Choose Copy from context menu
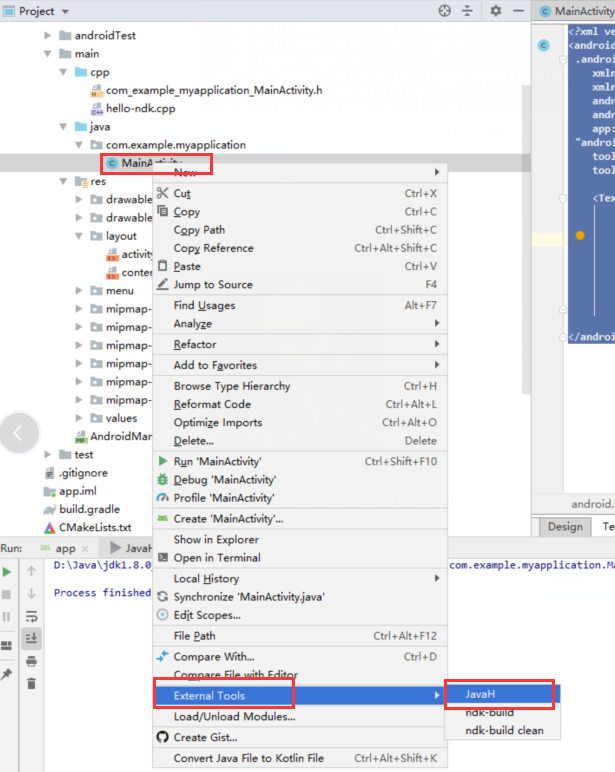Screen dimensions: 615x772 point(300,212)
